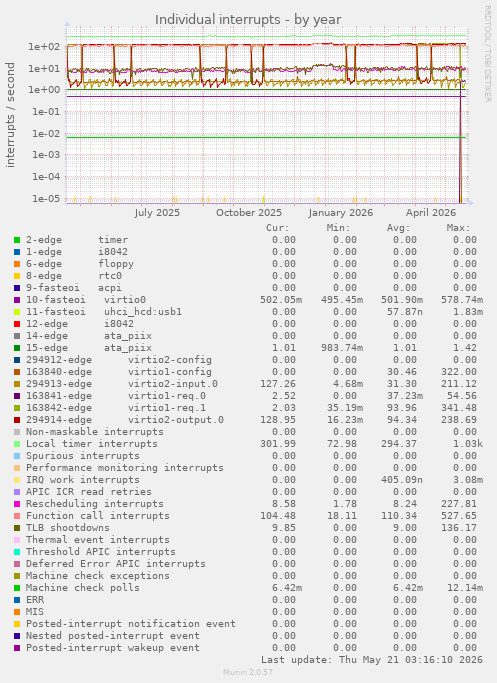Click the magenta Rescheduling interrupts swatch
Viewport: 497px width, 683px height.
17,504
